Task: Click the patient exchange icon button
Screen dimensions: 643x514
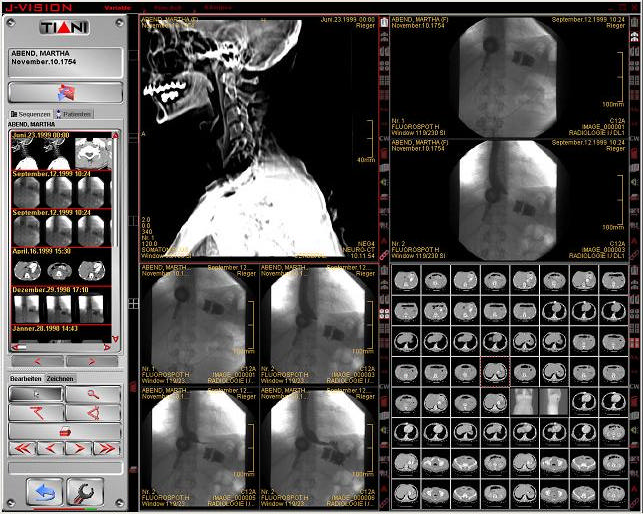Action: [64, 92]
